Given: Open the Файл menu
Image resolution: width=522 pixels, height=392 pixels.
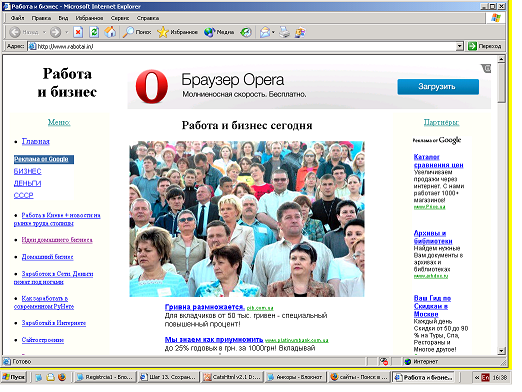Looking at the screenshot, I should 17,18.
